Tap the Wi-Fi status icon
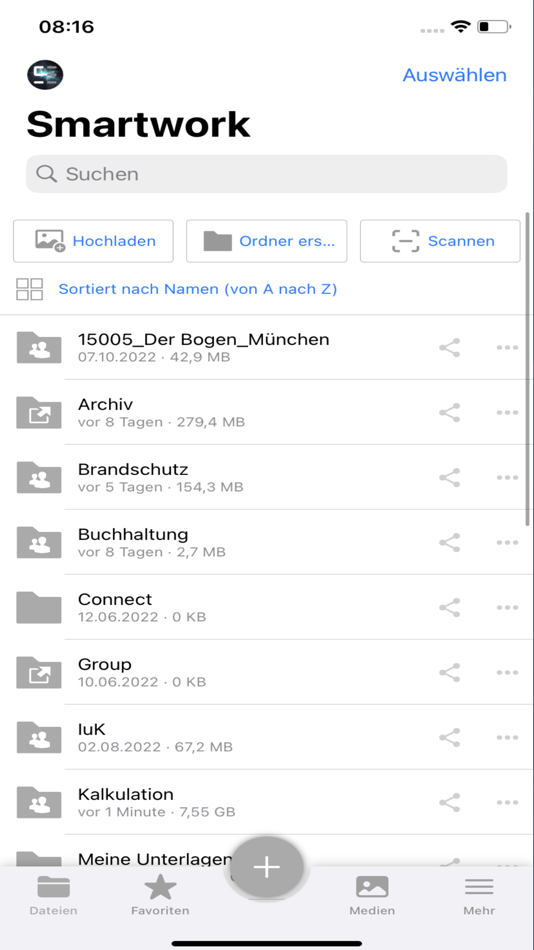The height and width of the screenshot is (950, 534). [461, 27]
